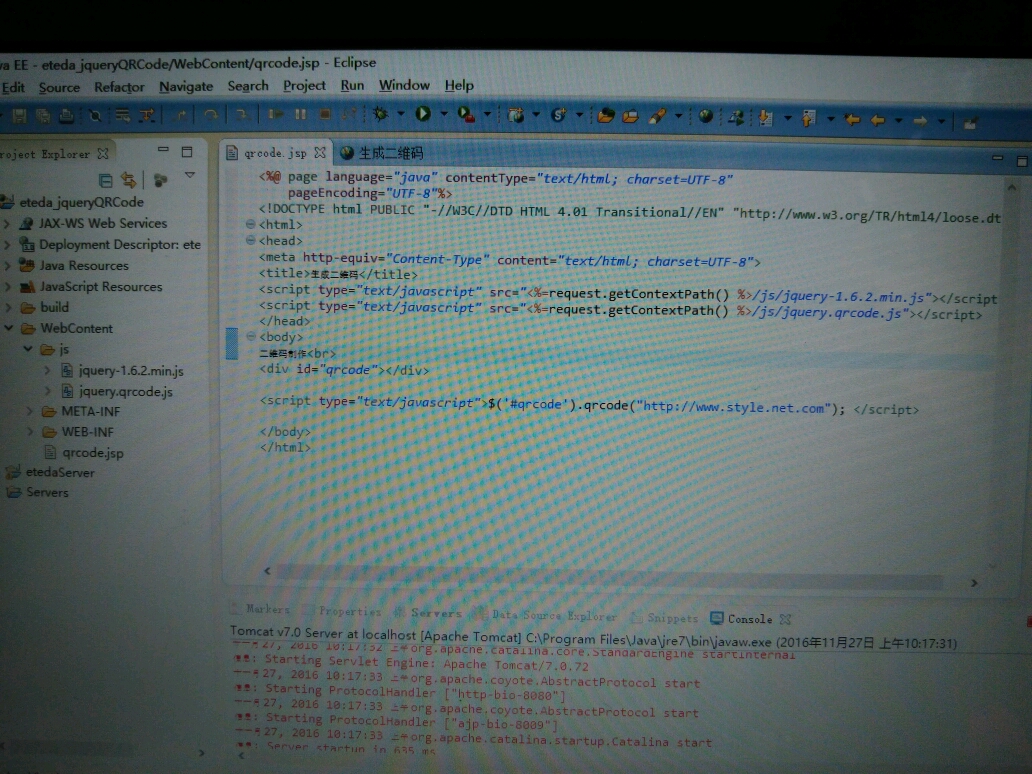Close the qrcode.jsp editor tab
This screenshot has width=1032, height=774.
321,152
